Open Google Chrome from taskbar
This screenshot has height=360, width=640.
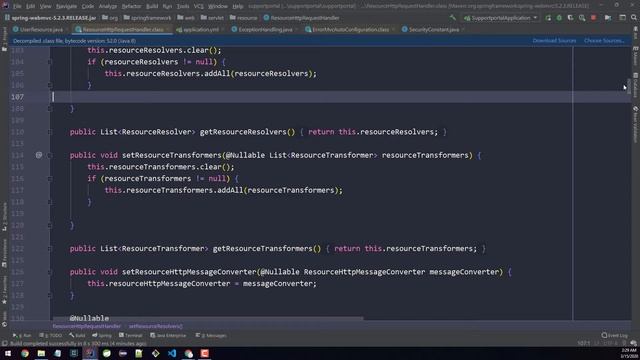click(25, 353)
